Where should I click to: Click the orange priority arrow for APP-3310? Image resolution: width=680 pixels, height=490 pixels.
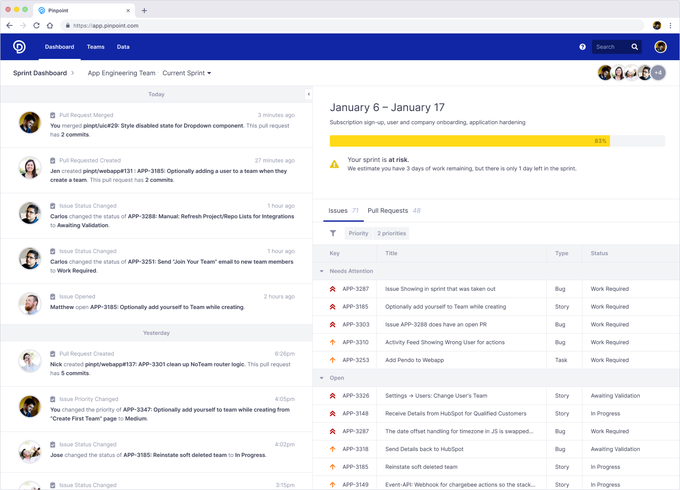(x=333, y=342)
